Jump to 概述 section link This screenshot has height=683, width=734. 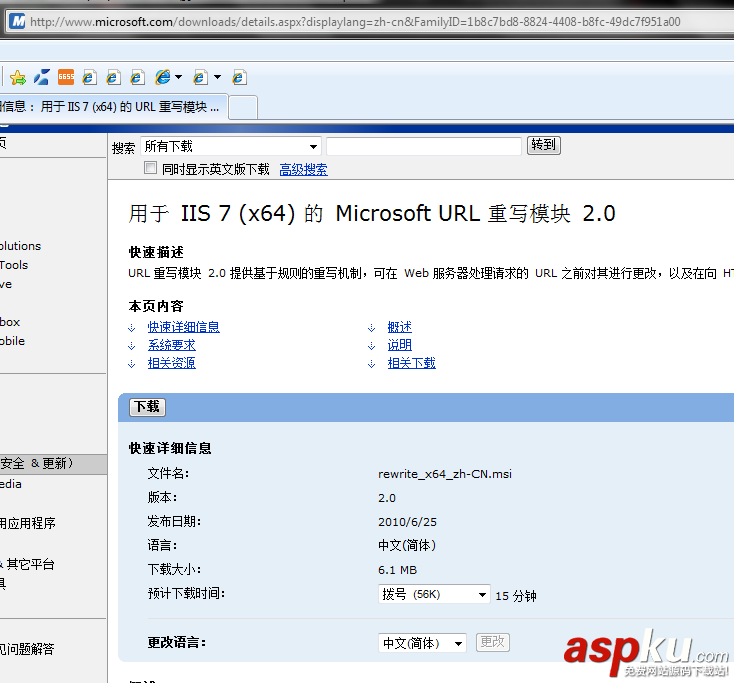click(400, 327)
